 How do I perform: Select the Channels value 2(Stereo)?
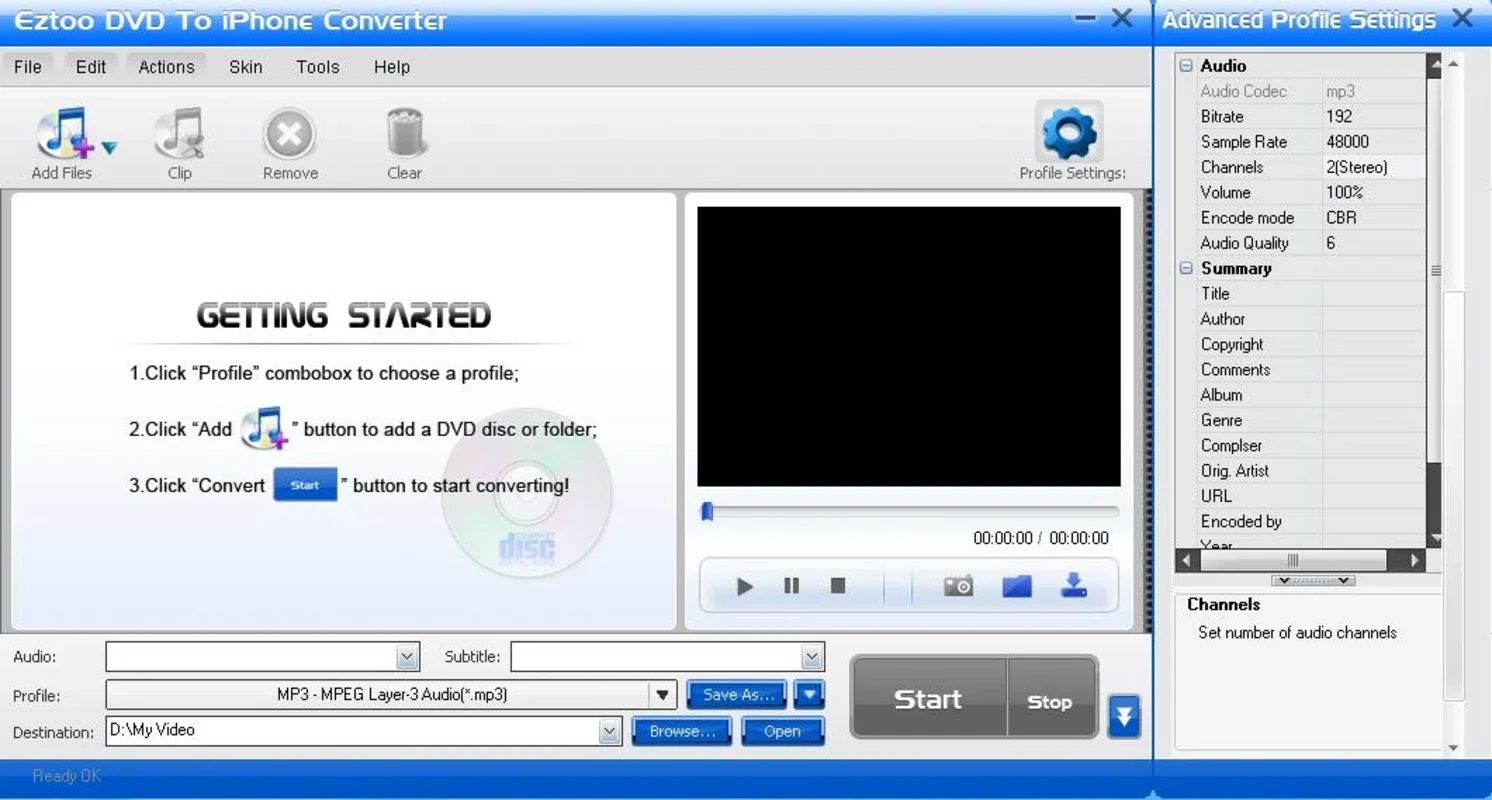[x=1374, y=167]
